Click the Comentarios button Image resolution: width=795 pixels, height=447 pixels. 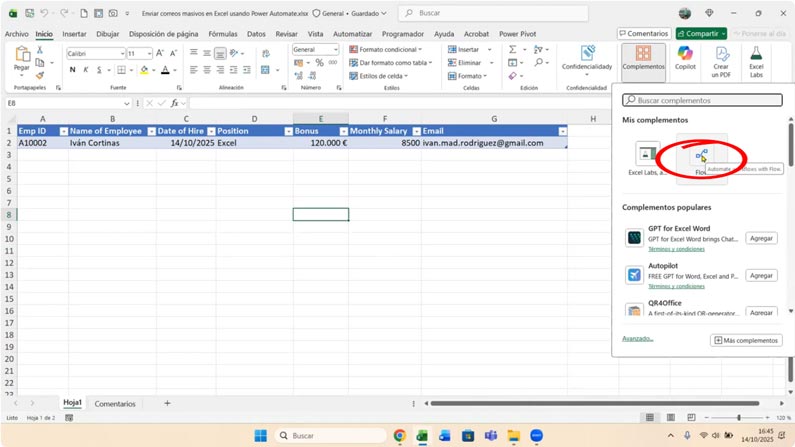click(x=644, y=33)
